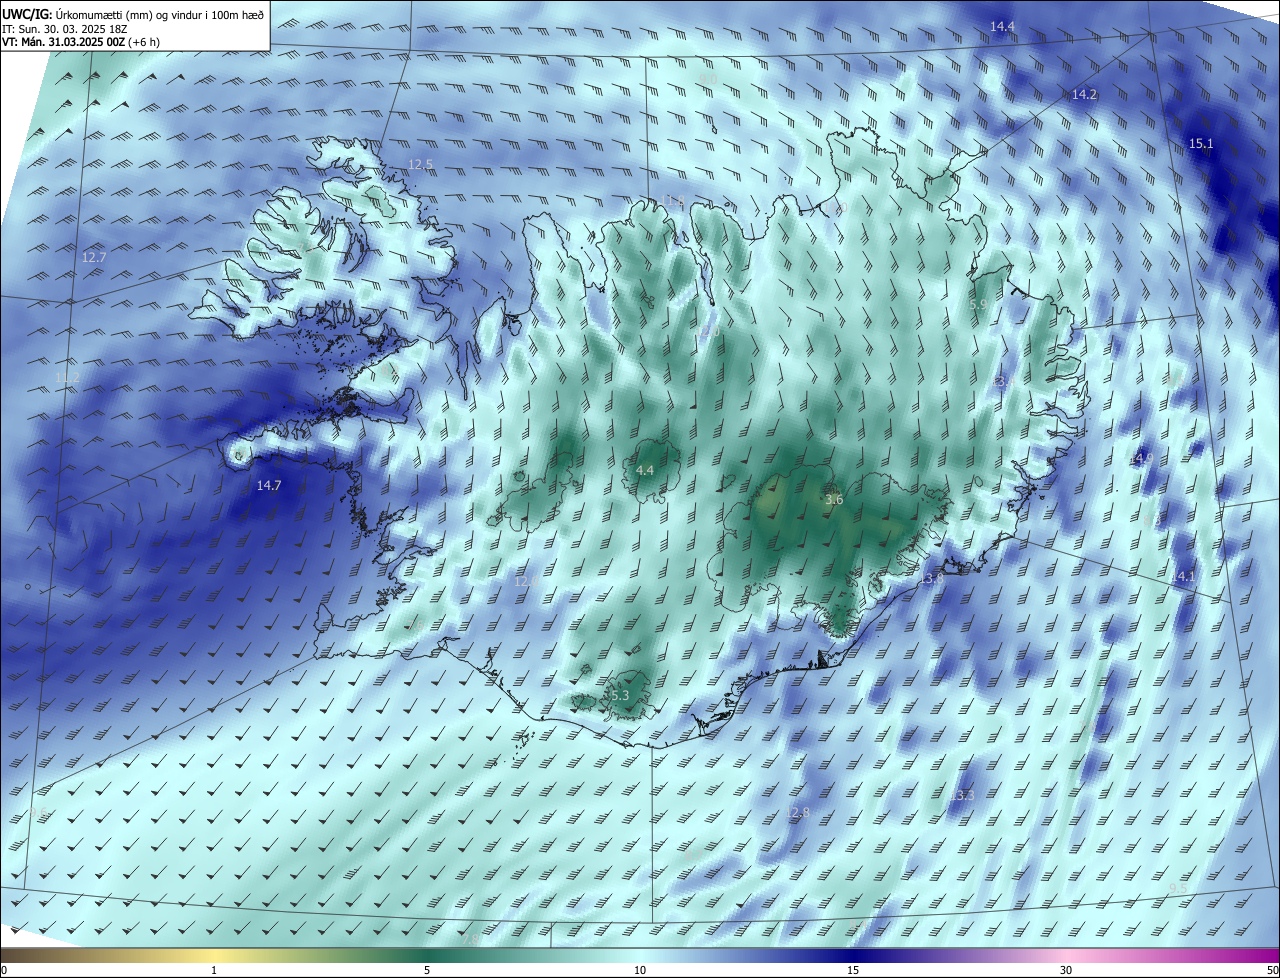Click the 5.3 value label on the map
The height and width of the screenshot is (978, 1280).
coord(620,696)
